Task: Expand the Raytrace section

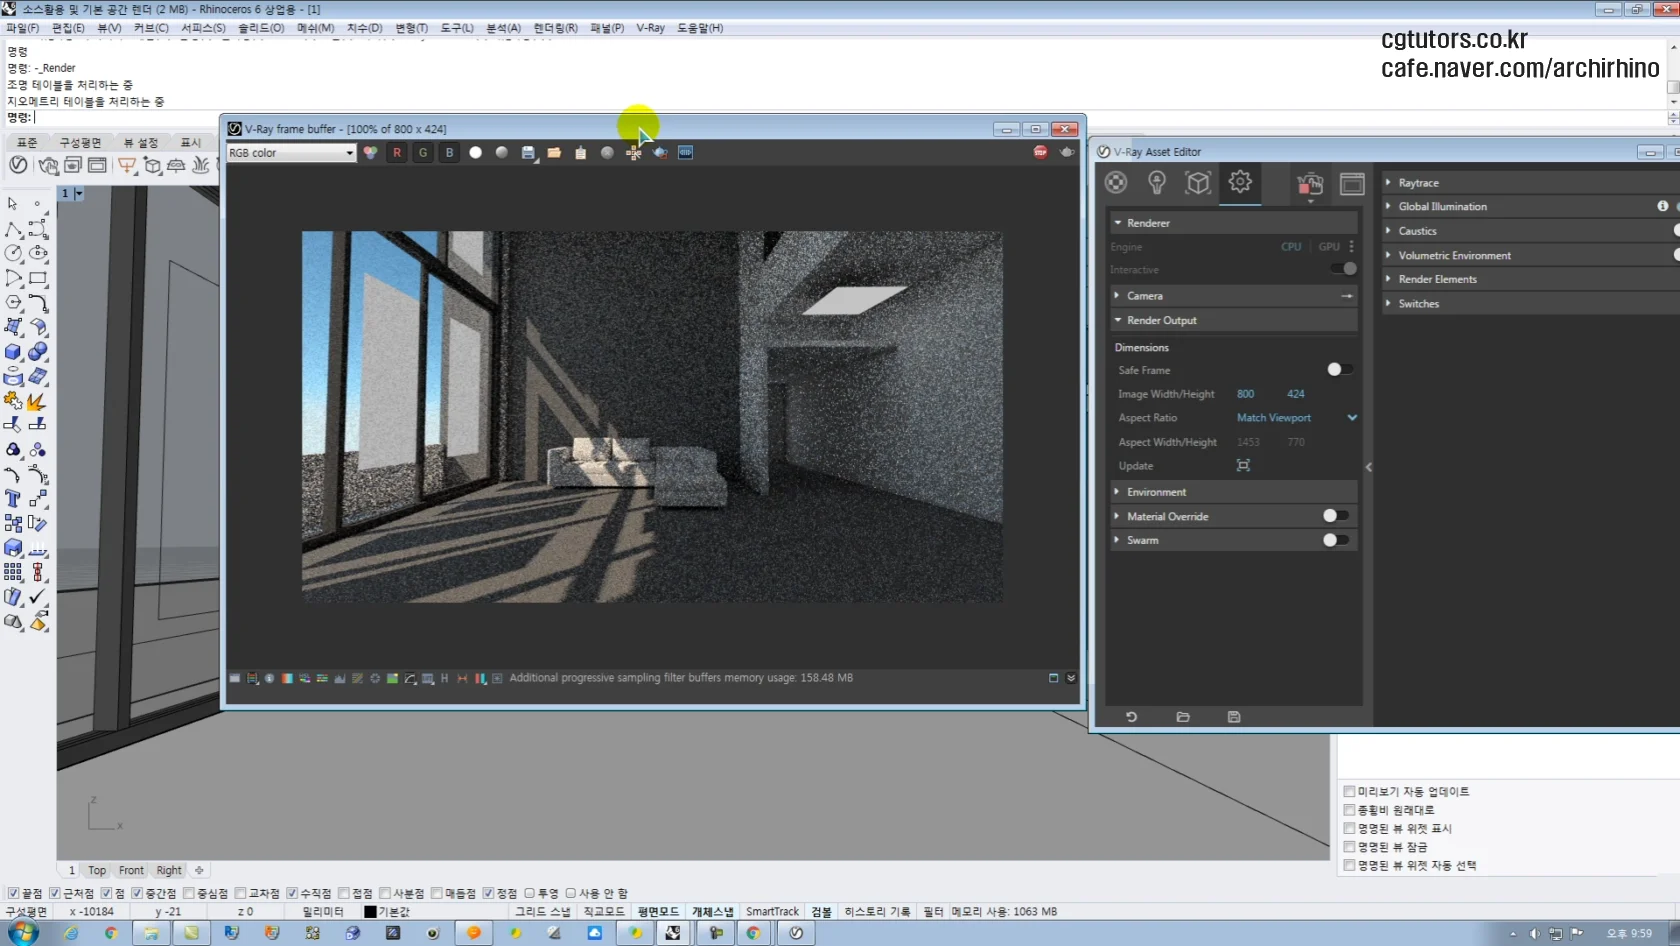Action: (1529, 183)
